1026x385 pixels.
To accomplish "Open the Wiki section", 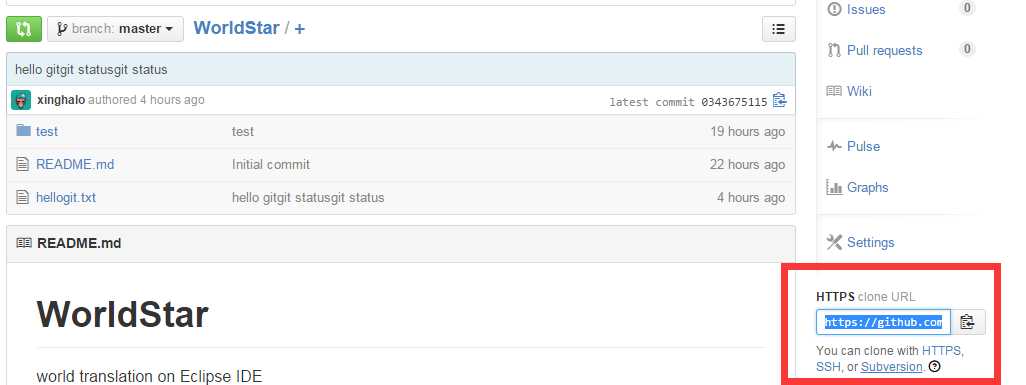I will point(858,91).
